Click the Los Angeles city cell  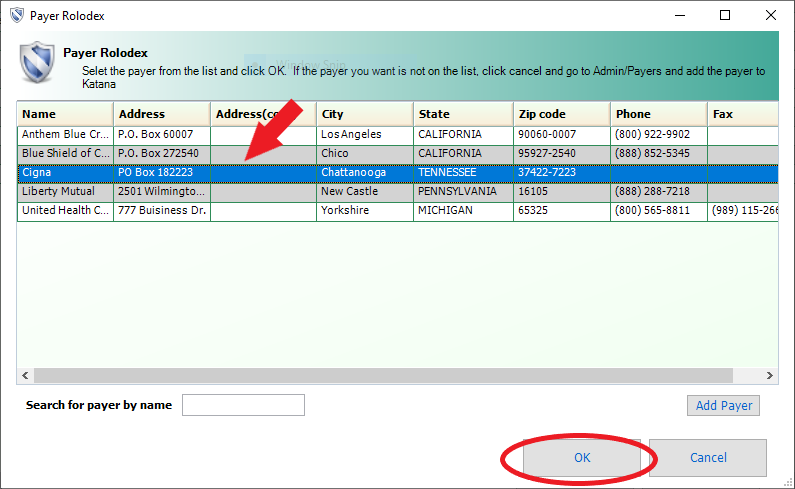point(365,134)
